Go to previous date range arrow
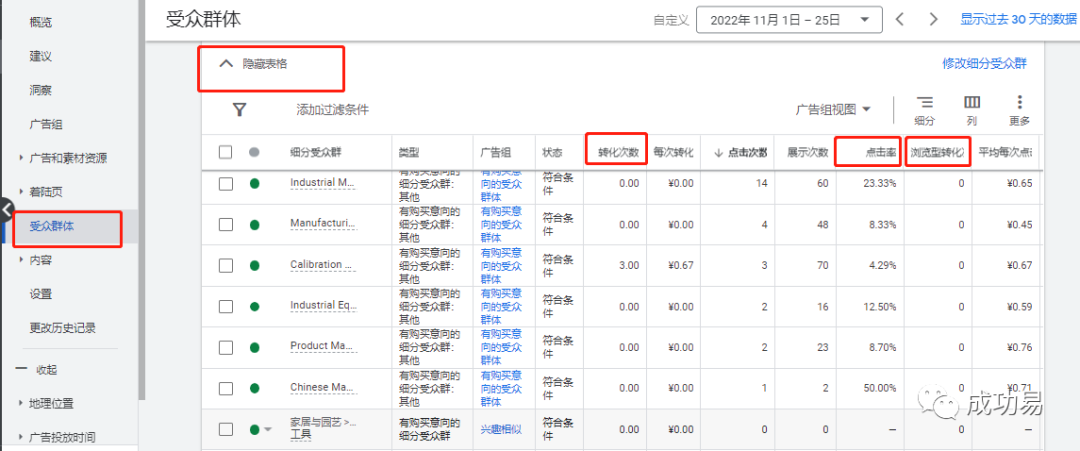Viewport: 1080px width, 451px height. pos(900,19)
